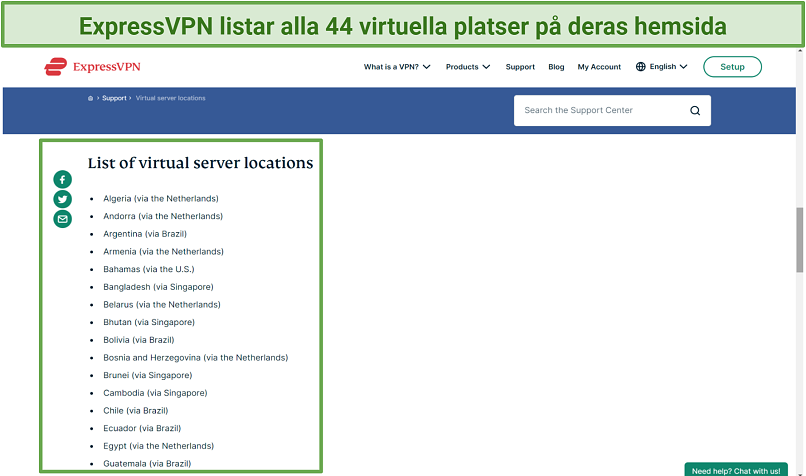This screenshot has width=806, height=476.
Task: Click the search magnifier icon
Action: pos(695,111)
